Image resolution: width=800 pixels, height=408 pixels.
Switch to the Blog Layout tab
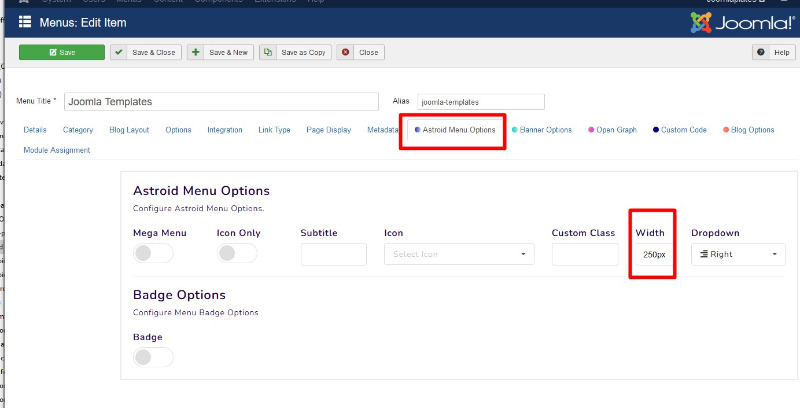[129, 130]
